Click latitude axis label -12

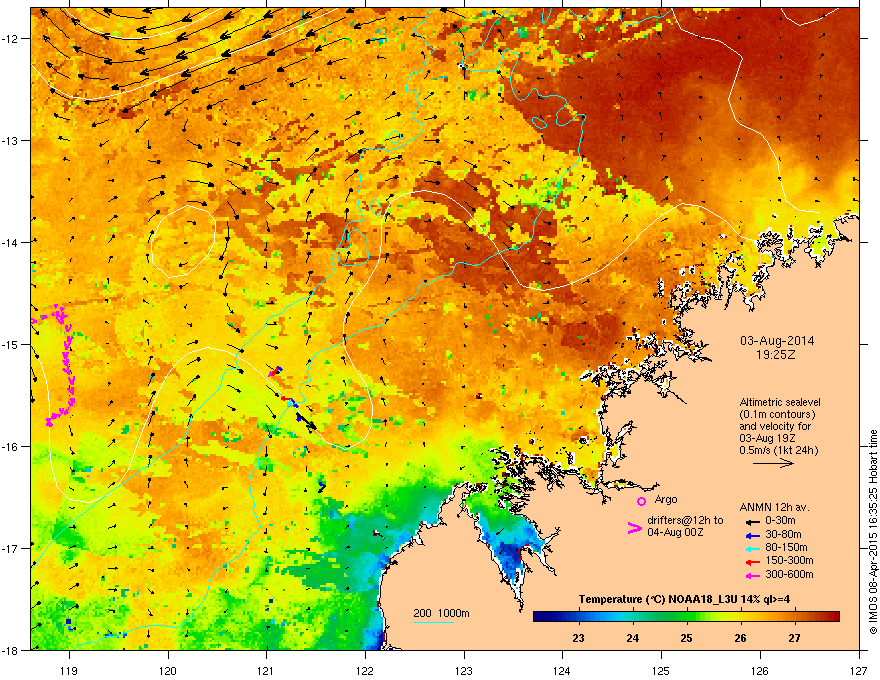11,38
